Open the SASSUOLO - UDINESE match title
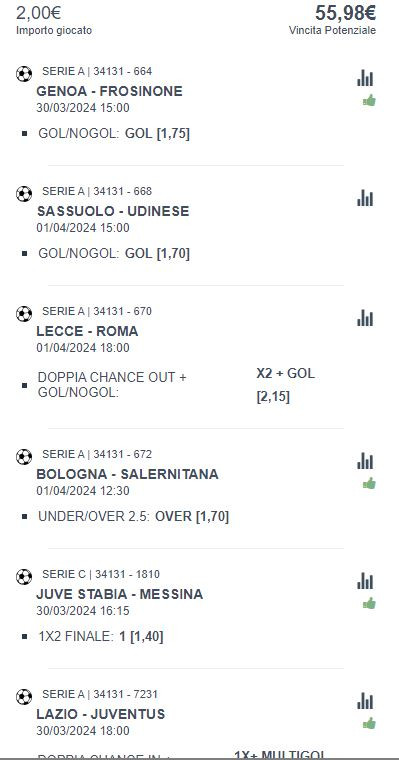This screenshot has height=760, width=399. (x=113, y=211)
